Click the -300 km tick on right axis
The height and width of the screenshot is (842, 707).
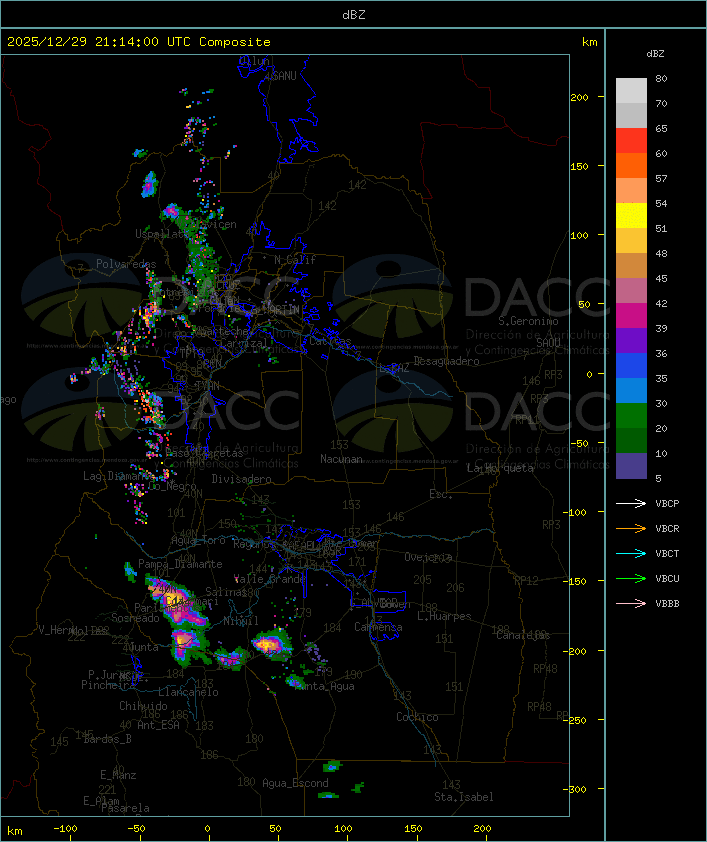pyautogui.click(x=577, y=789)
